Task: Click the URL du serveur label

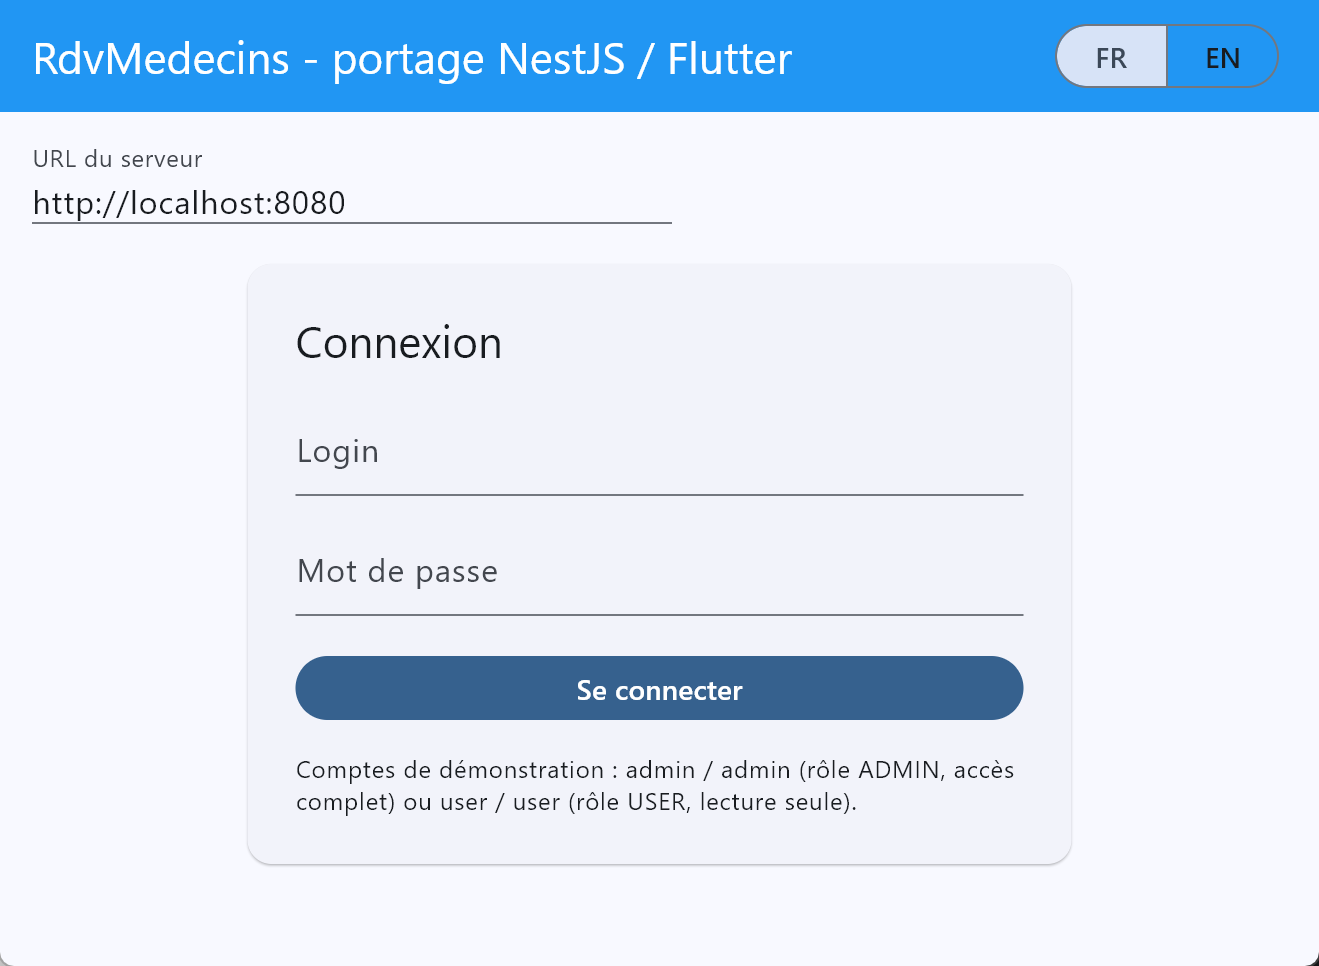Action: 118,159
